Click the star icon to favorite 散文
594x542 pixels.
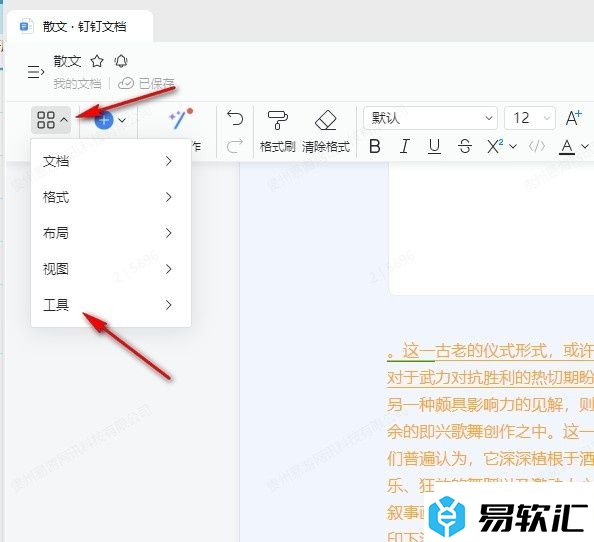(97, 61)
